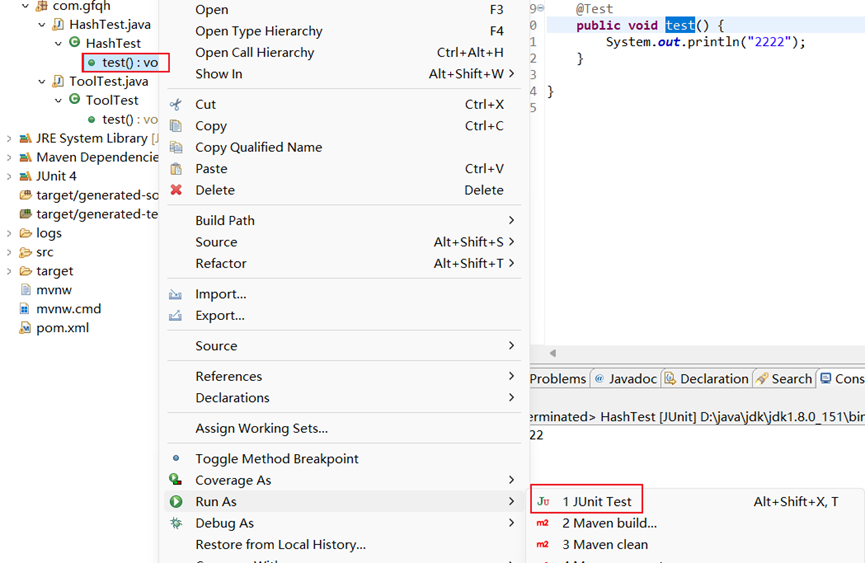
Task: Select test() method under ToolTest
Action: coord(122,119)
